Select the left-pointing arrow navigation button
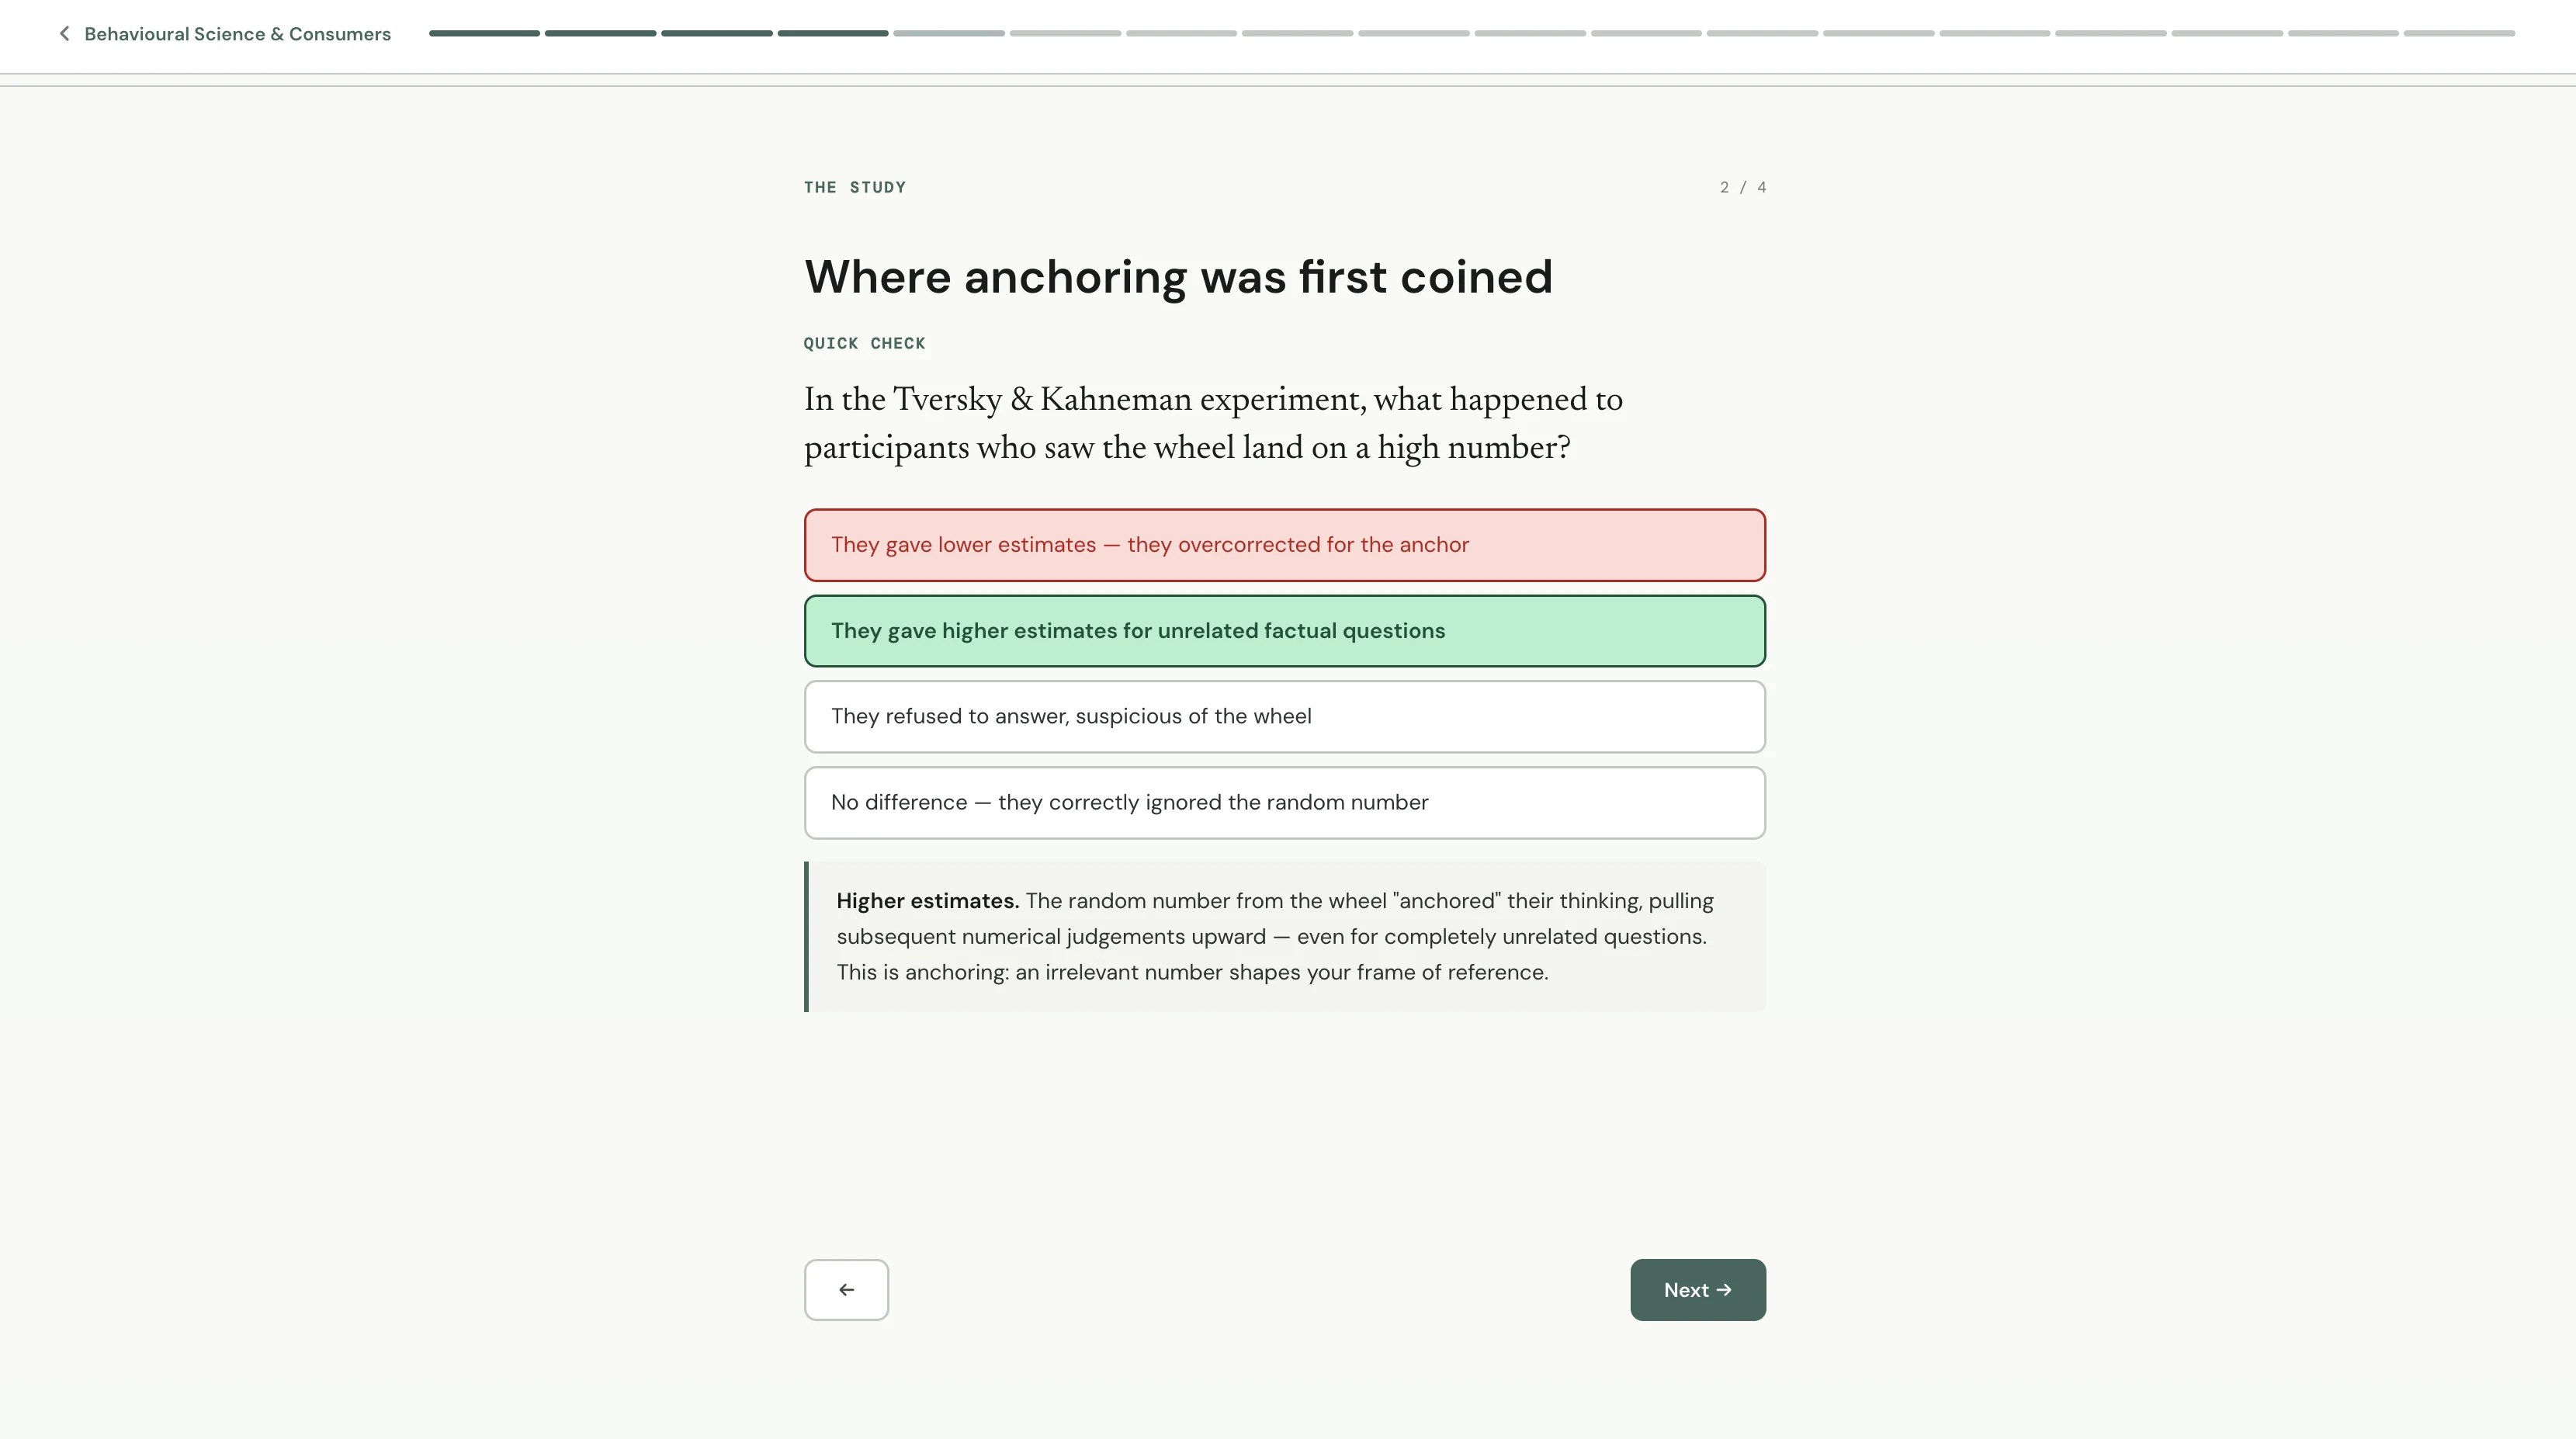The height and width of the screenshot is (1439, 2576). coord(846,1289)
